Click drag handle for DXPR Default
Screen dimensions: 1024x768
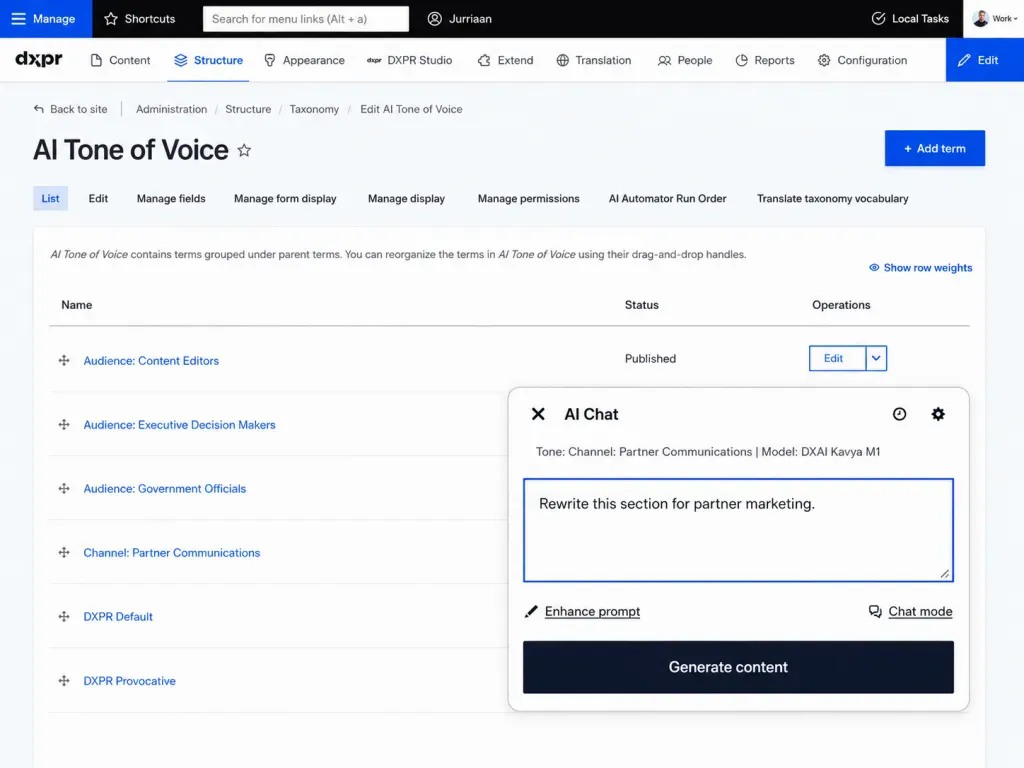[64, 616]
